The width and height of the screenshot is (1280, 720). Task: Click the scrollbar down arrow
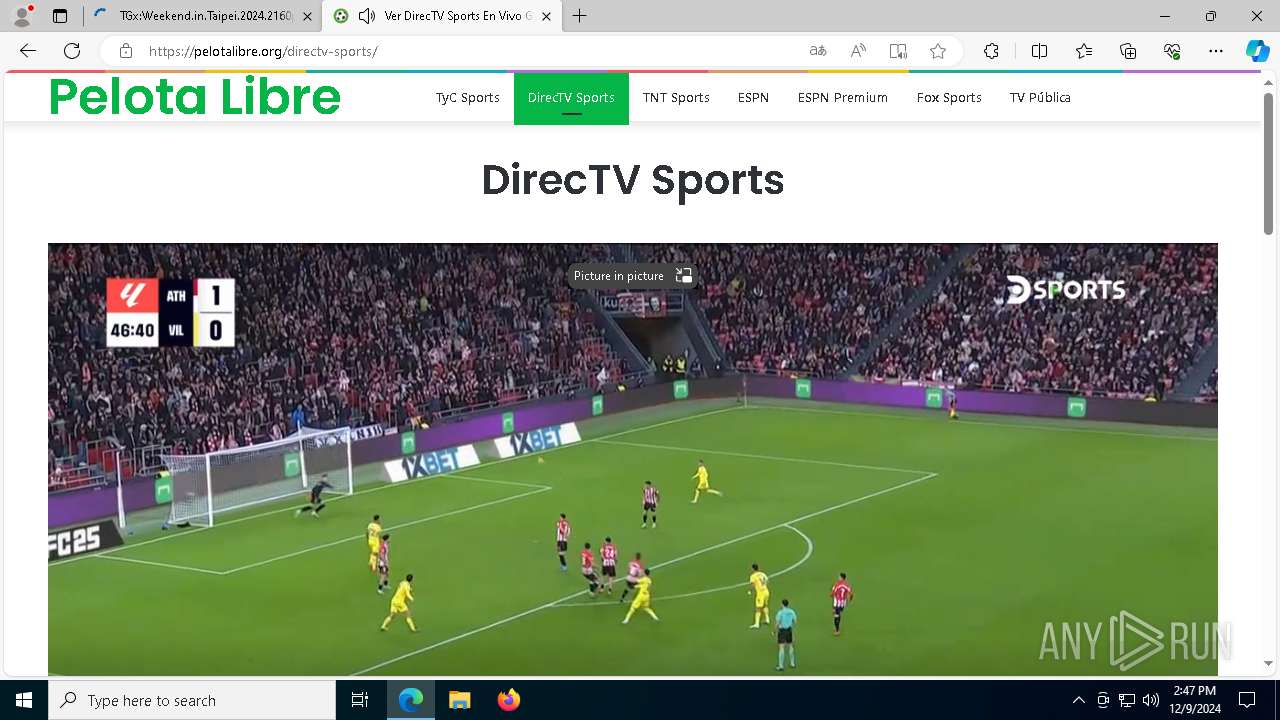click(x=1268, y=663)
